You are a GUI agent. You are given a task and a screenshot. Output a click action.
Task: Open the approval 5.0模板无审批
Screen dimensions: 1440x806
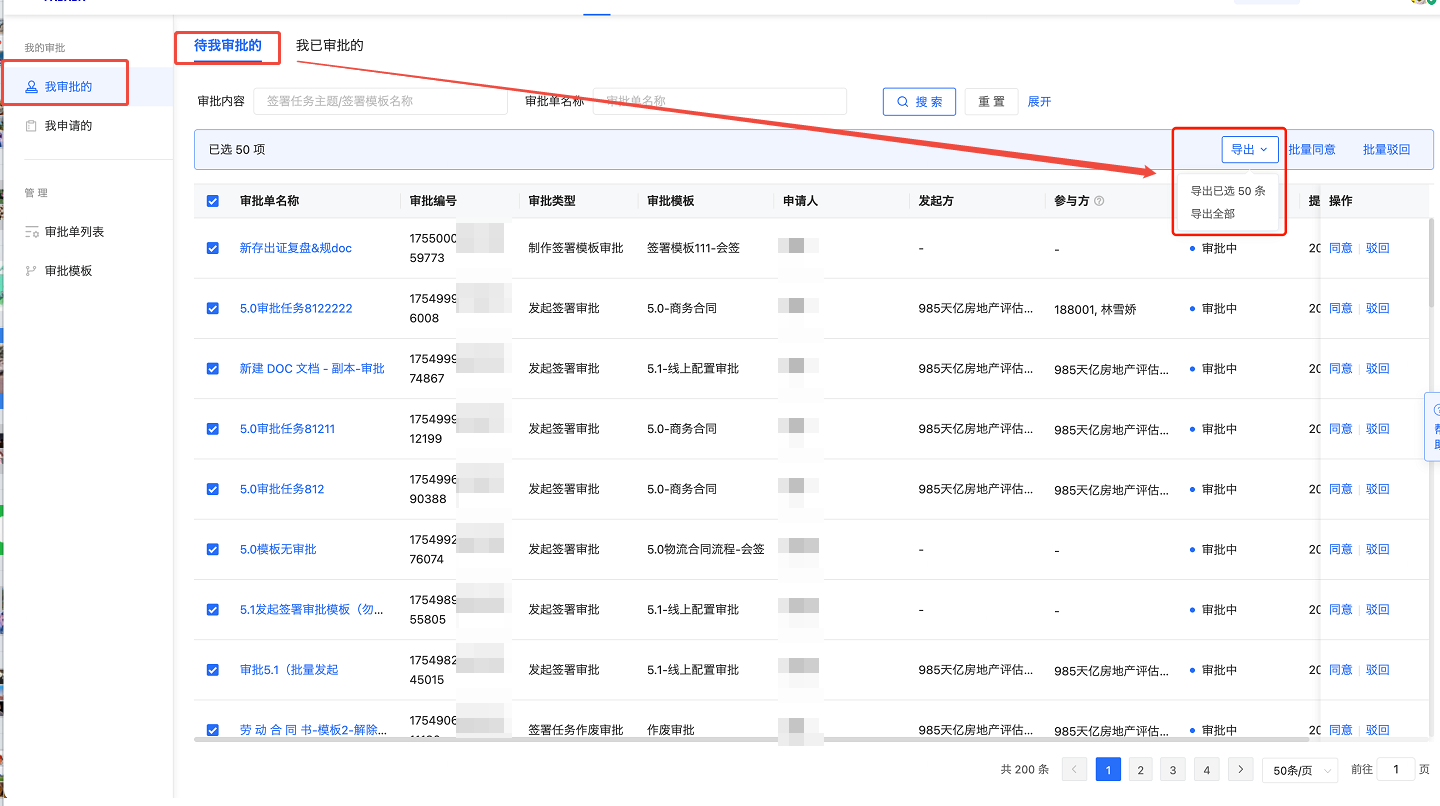(x=278, y=549)
